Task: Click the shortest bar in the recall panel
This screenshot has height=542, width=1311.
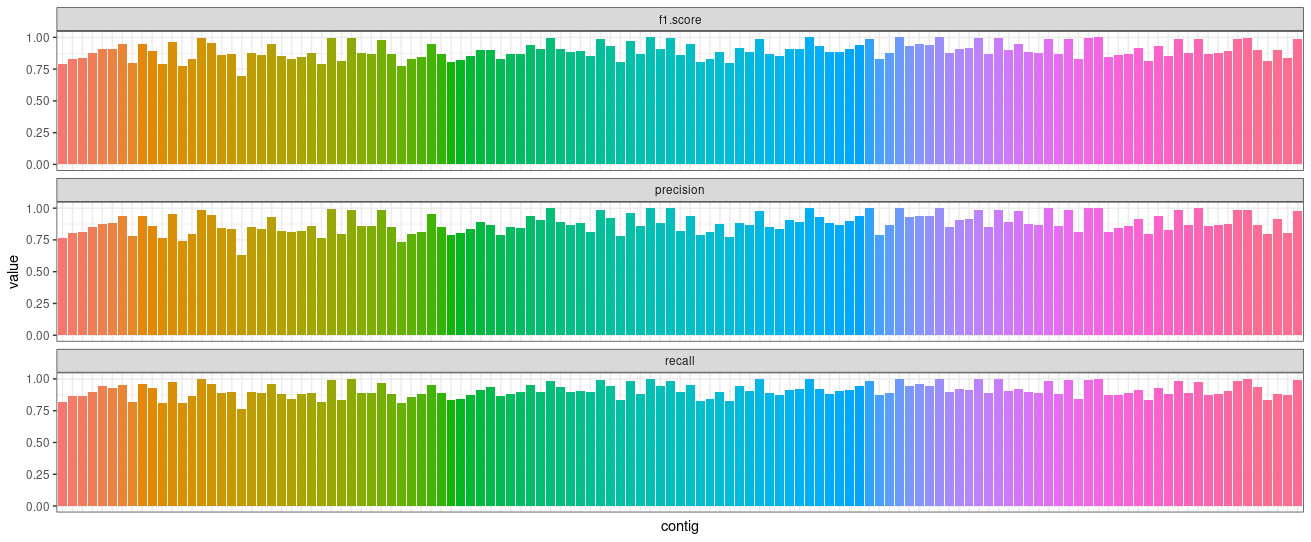Action: (242, 457)
